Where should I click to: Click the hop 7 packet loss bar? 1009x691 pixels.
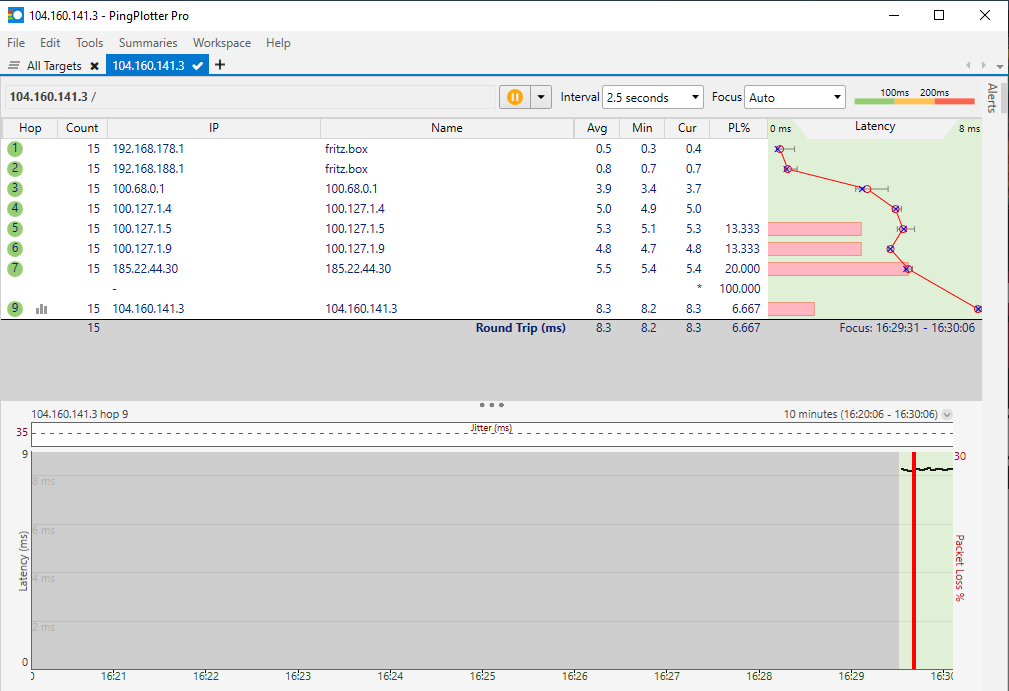pyautogui.click(x=838, y=268)
